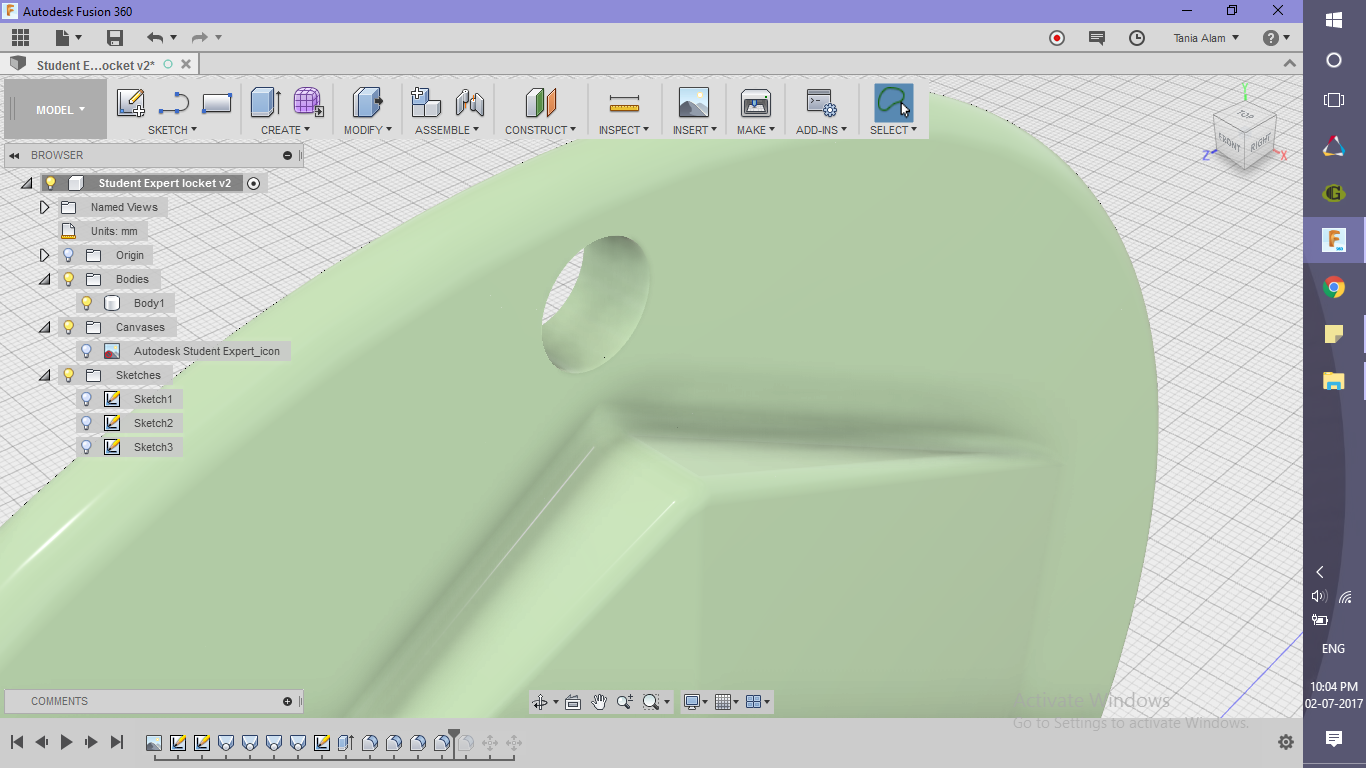Image resolution: width=1366 pixels, height=768 pixels.
Task: Select the 2-Point Rectangle tool icon
Action: pos(217,103)
